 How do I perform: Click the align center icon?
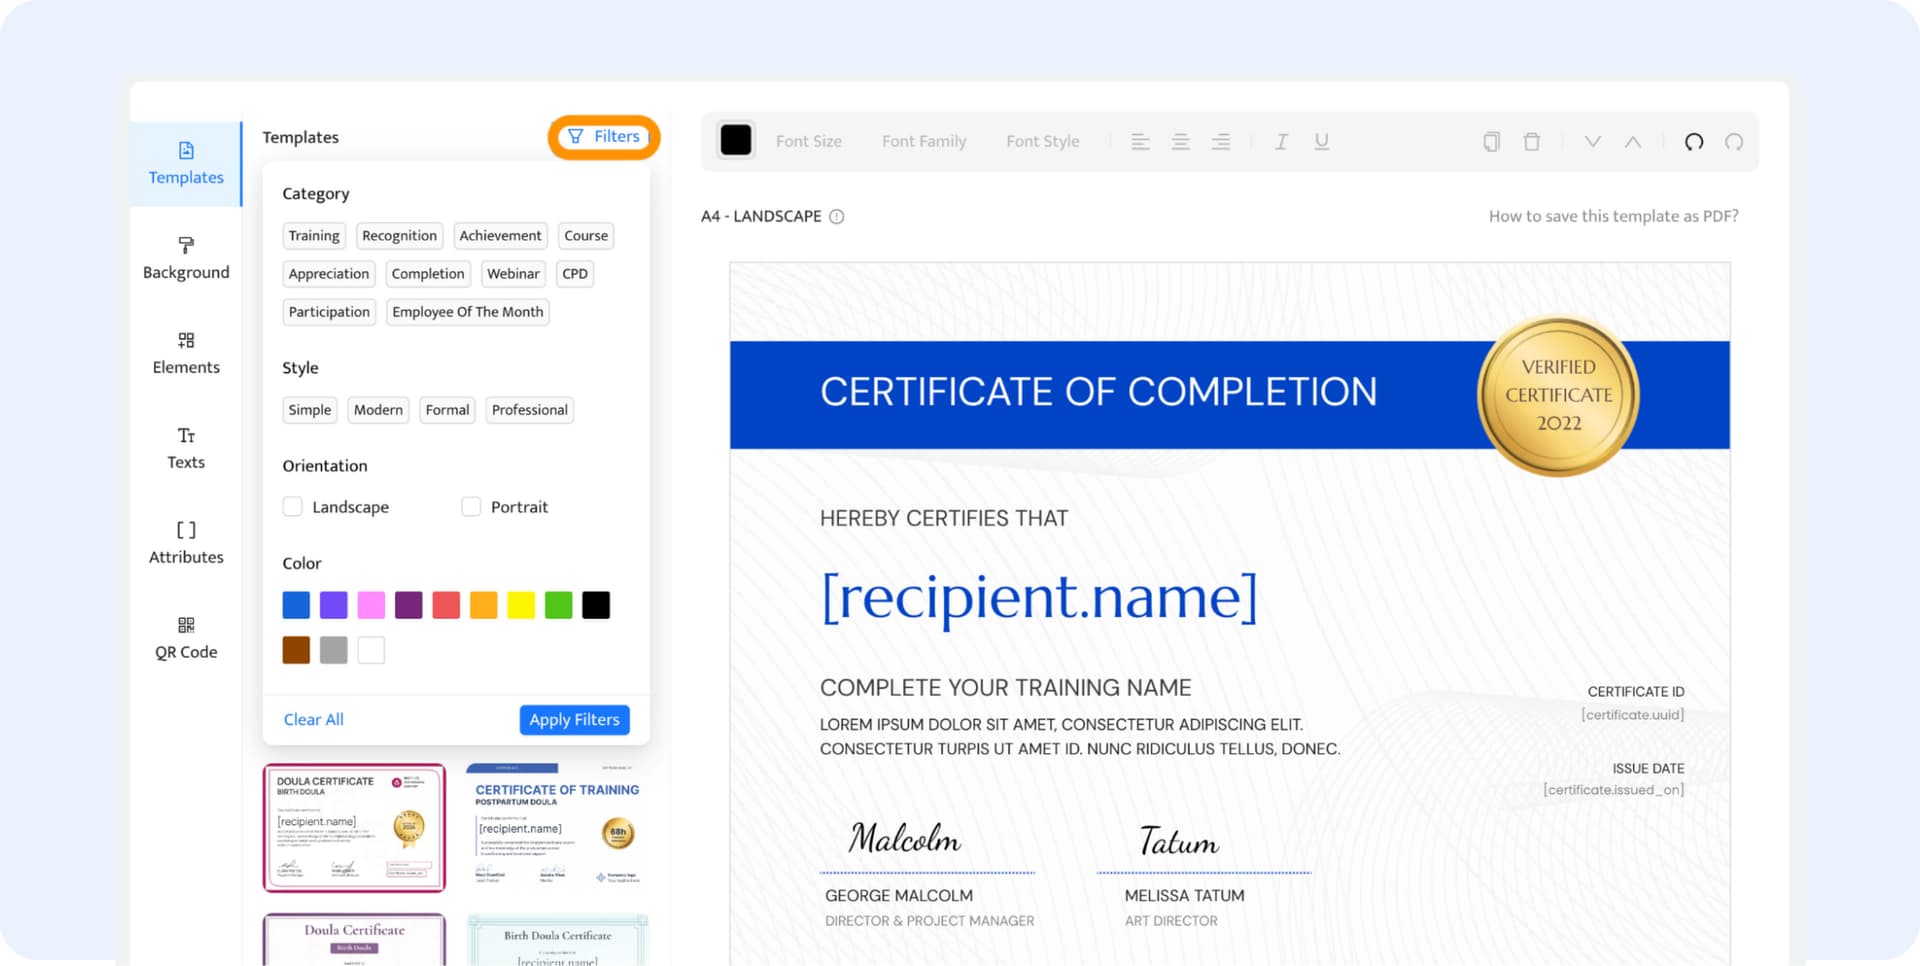tap(1180, 142)
